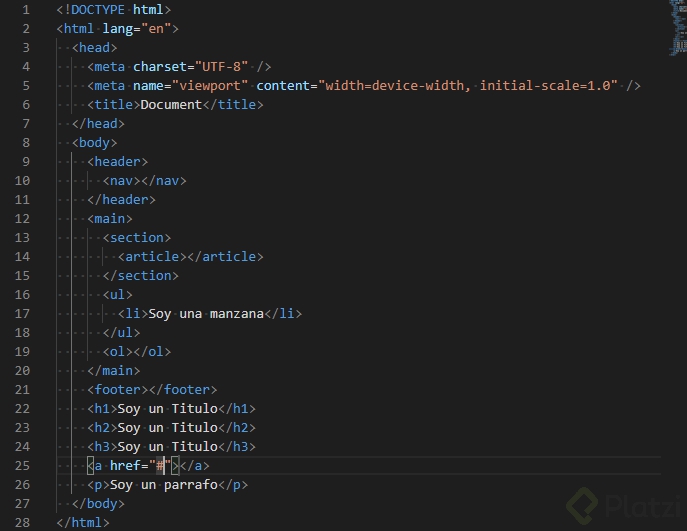Screen dimensions: 687x531
Task: Click the DOCTYPE declaration text
Action: point(113,10)
